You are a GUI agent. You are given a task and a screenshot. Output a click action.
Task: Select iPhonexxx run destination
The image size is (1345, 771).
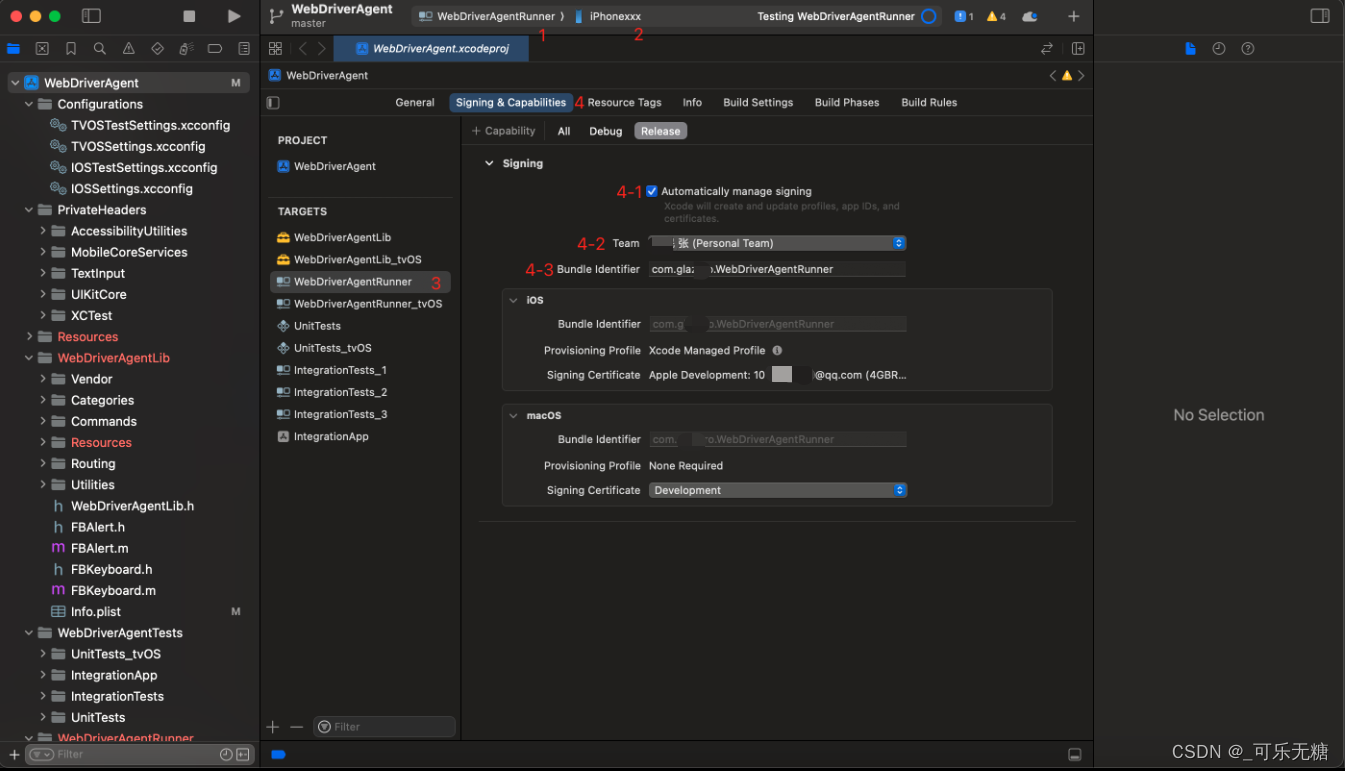click(608, 16)
